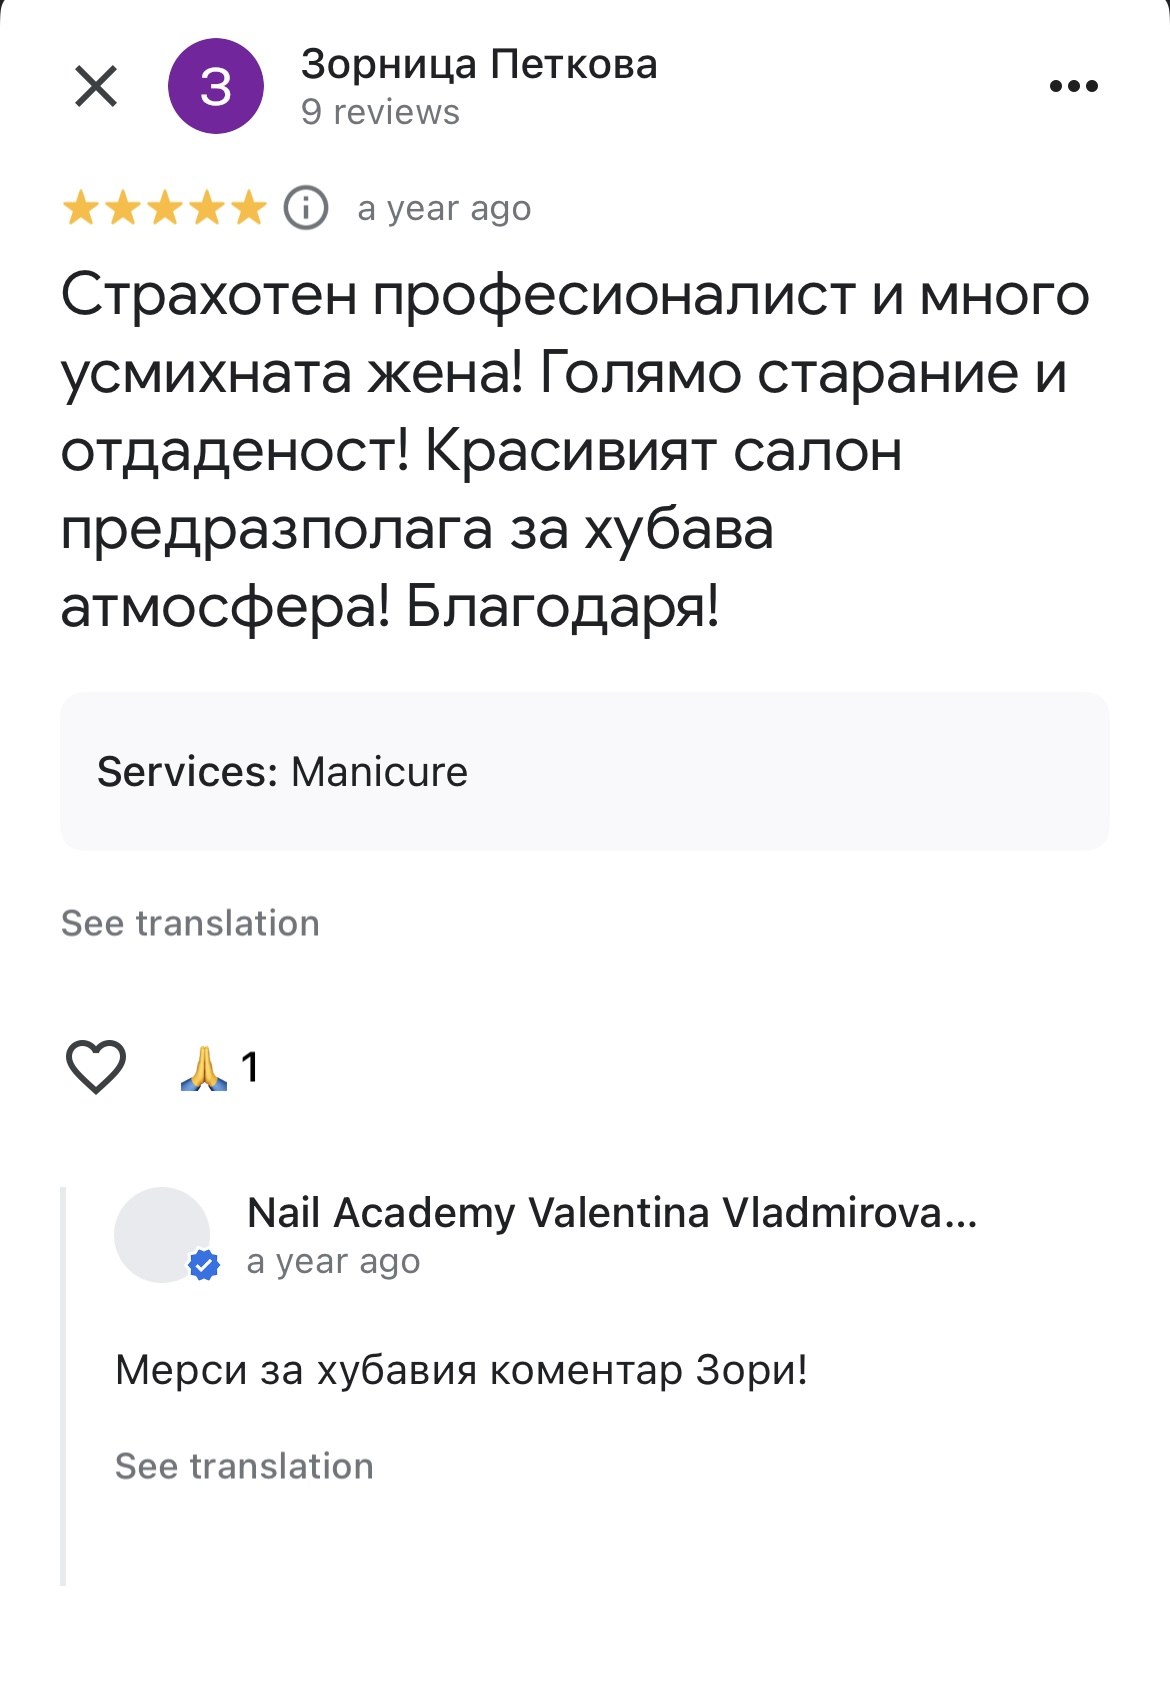Screen dimensions: 1170x1696
Task: Click the review text starting "Страхотен професионалист"
Action: click(x=575, y=450)
